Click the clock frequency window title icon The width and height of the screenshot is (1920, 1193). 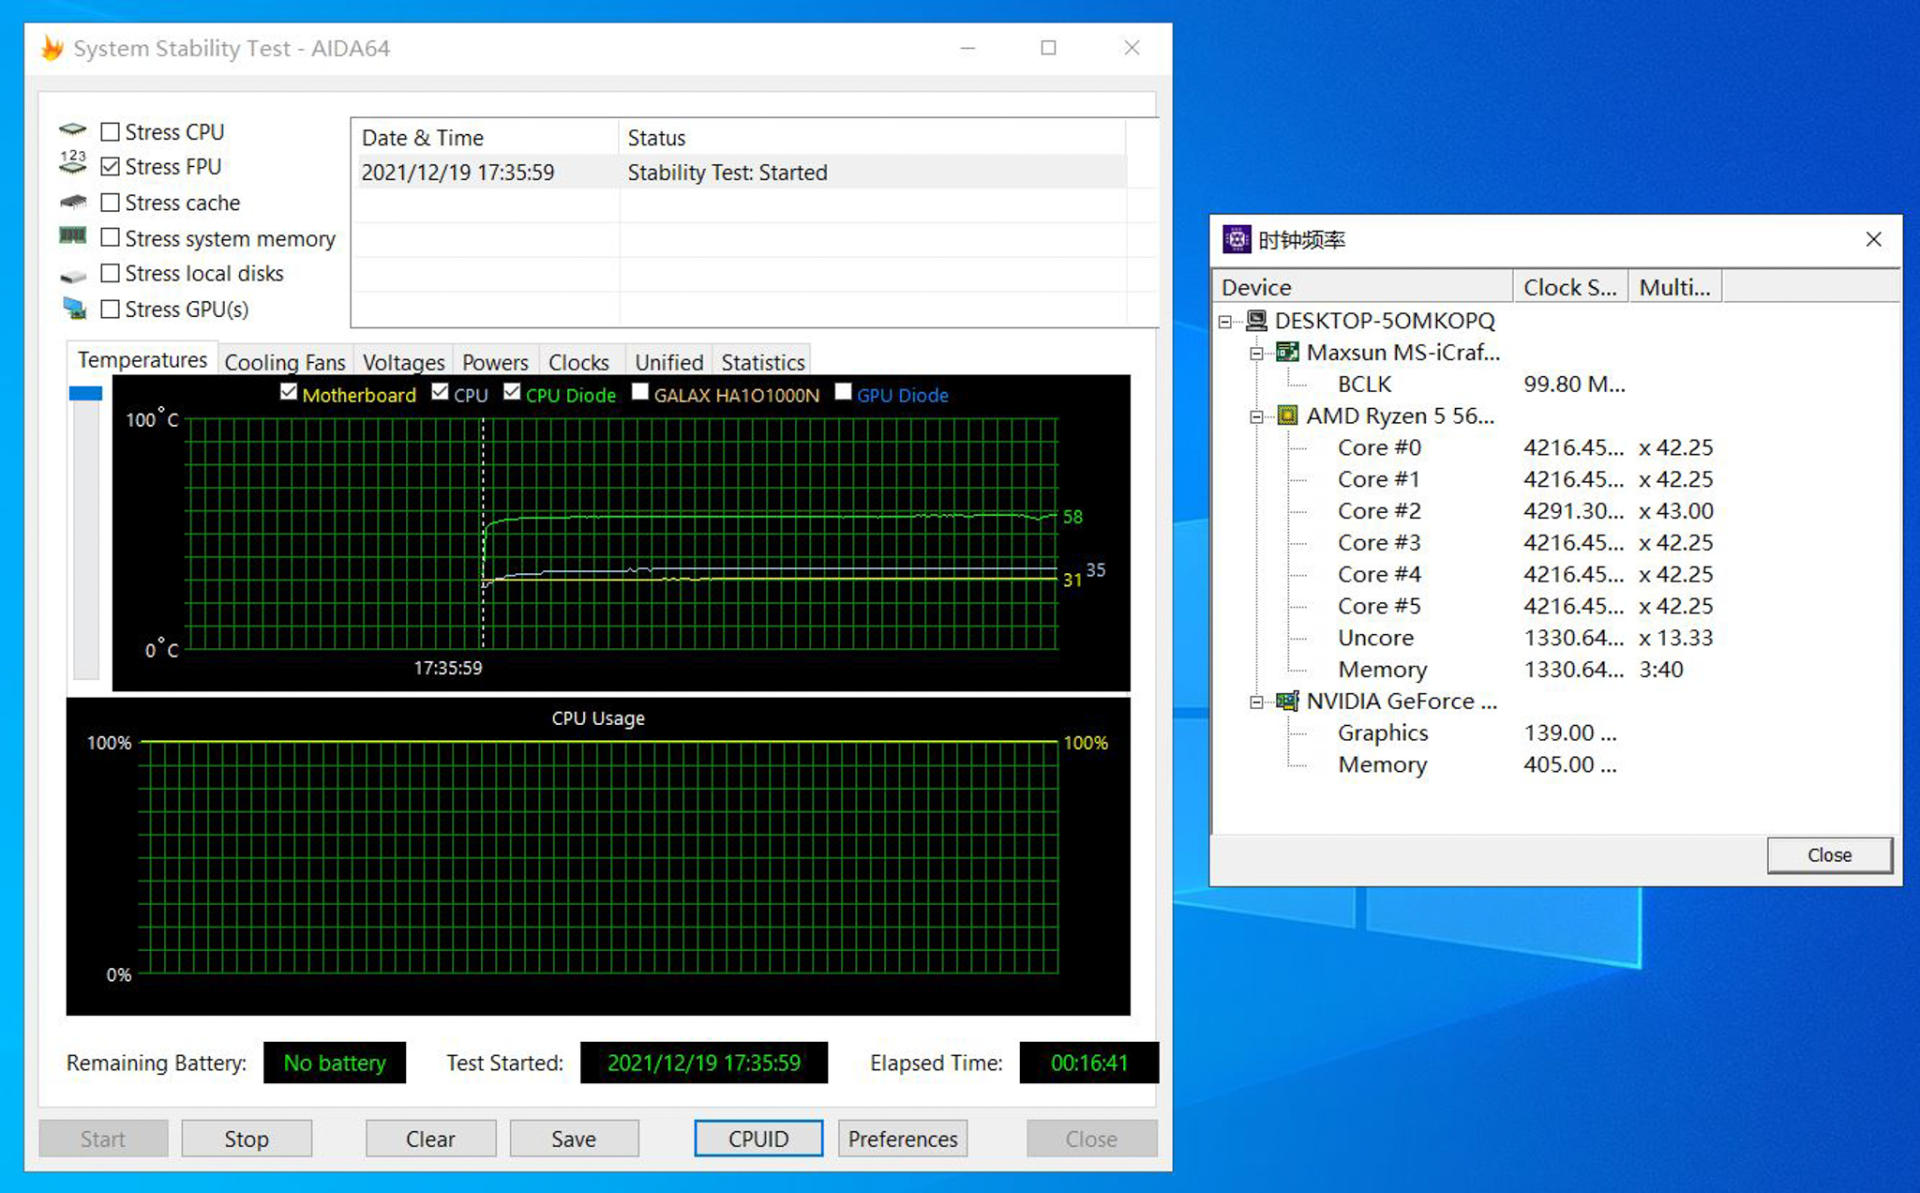click(1237, 240)
